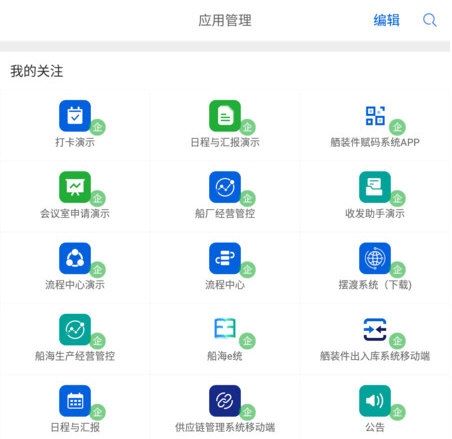Screen dimensions: 452x439
Task: Tap the green 企 badge on 船海e统
Action: point(247,341)
